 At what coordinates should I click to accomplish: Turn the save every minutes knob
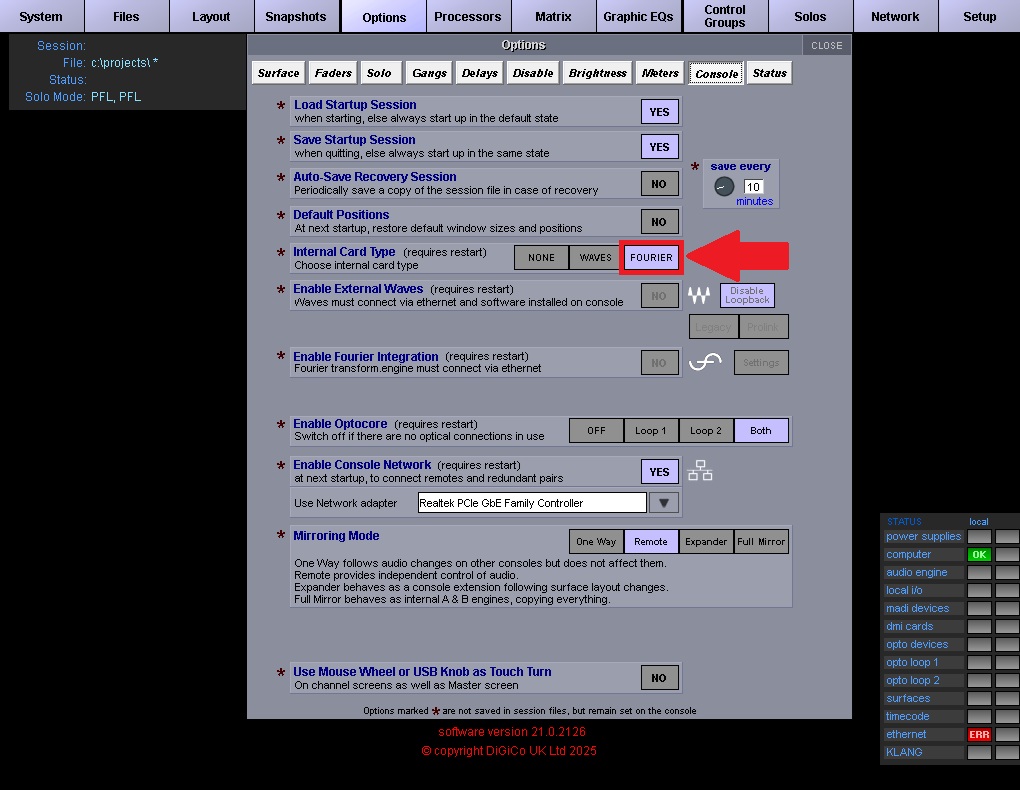(724, 187)
